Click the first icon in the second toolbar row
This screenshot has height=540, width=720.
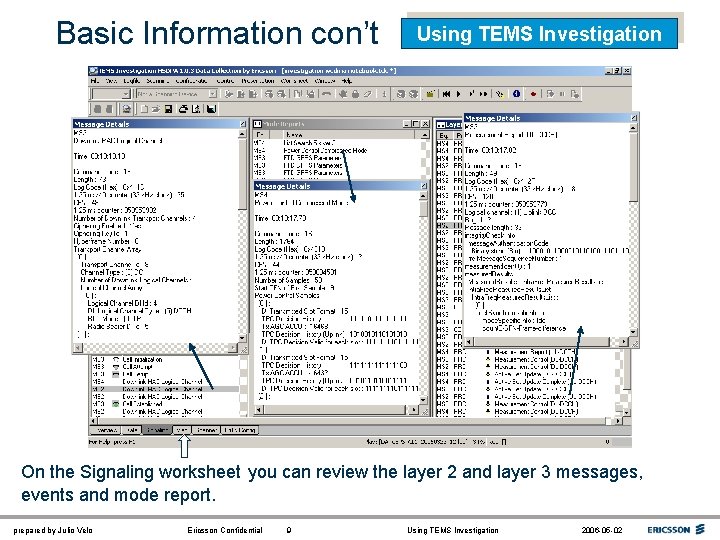point(97,109)
